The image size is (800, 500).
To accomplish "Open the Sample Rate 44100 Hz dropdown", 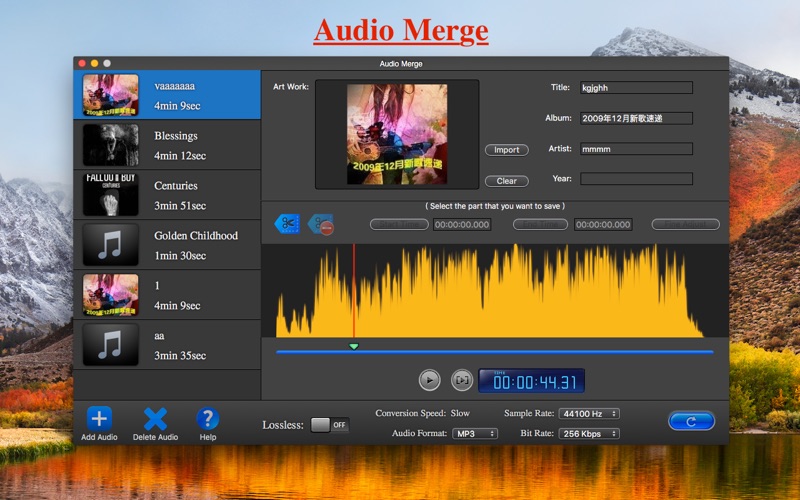I will tap(589, 414).
